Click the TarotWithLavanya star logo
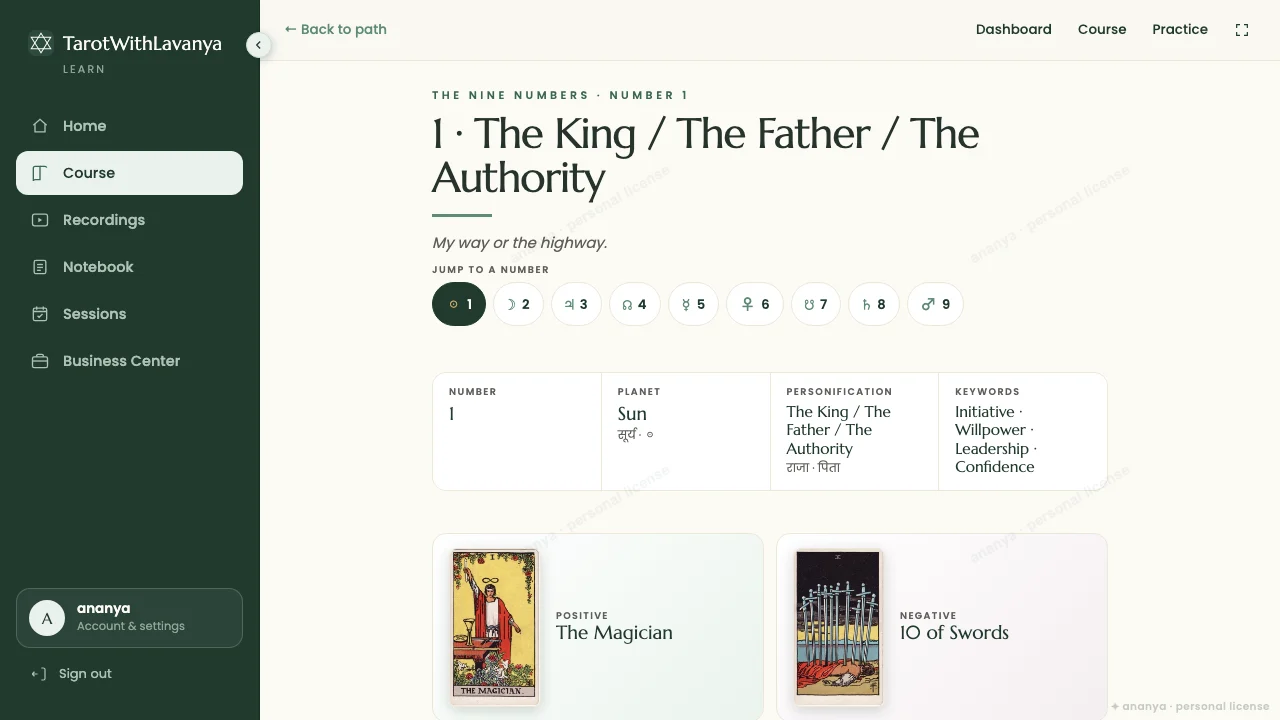The width and height of the screenshot is (1280, 720). [x=41, y=43]
